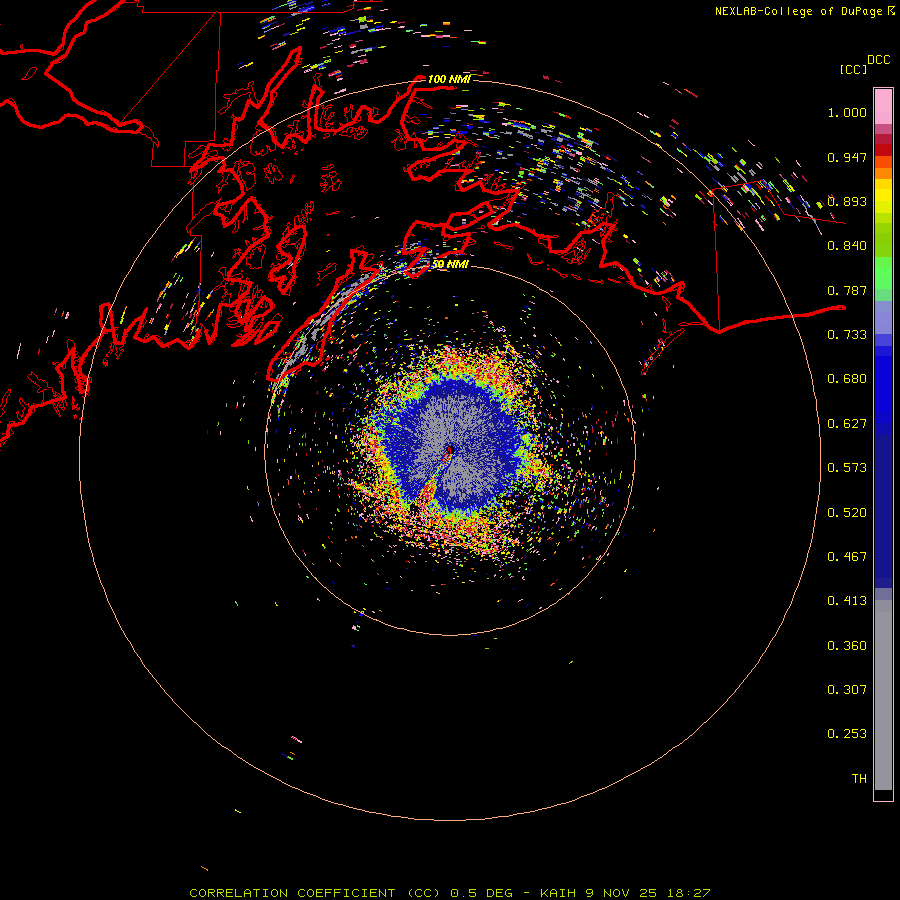Click the 9 NOV 25 date text
The height and width of the screenshot is (900, 900).
(620, 893)
